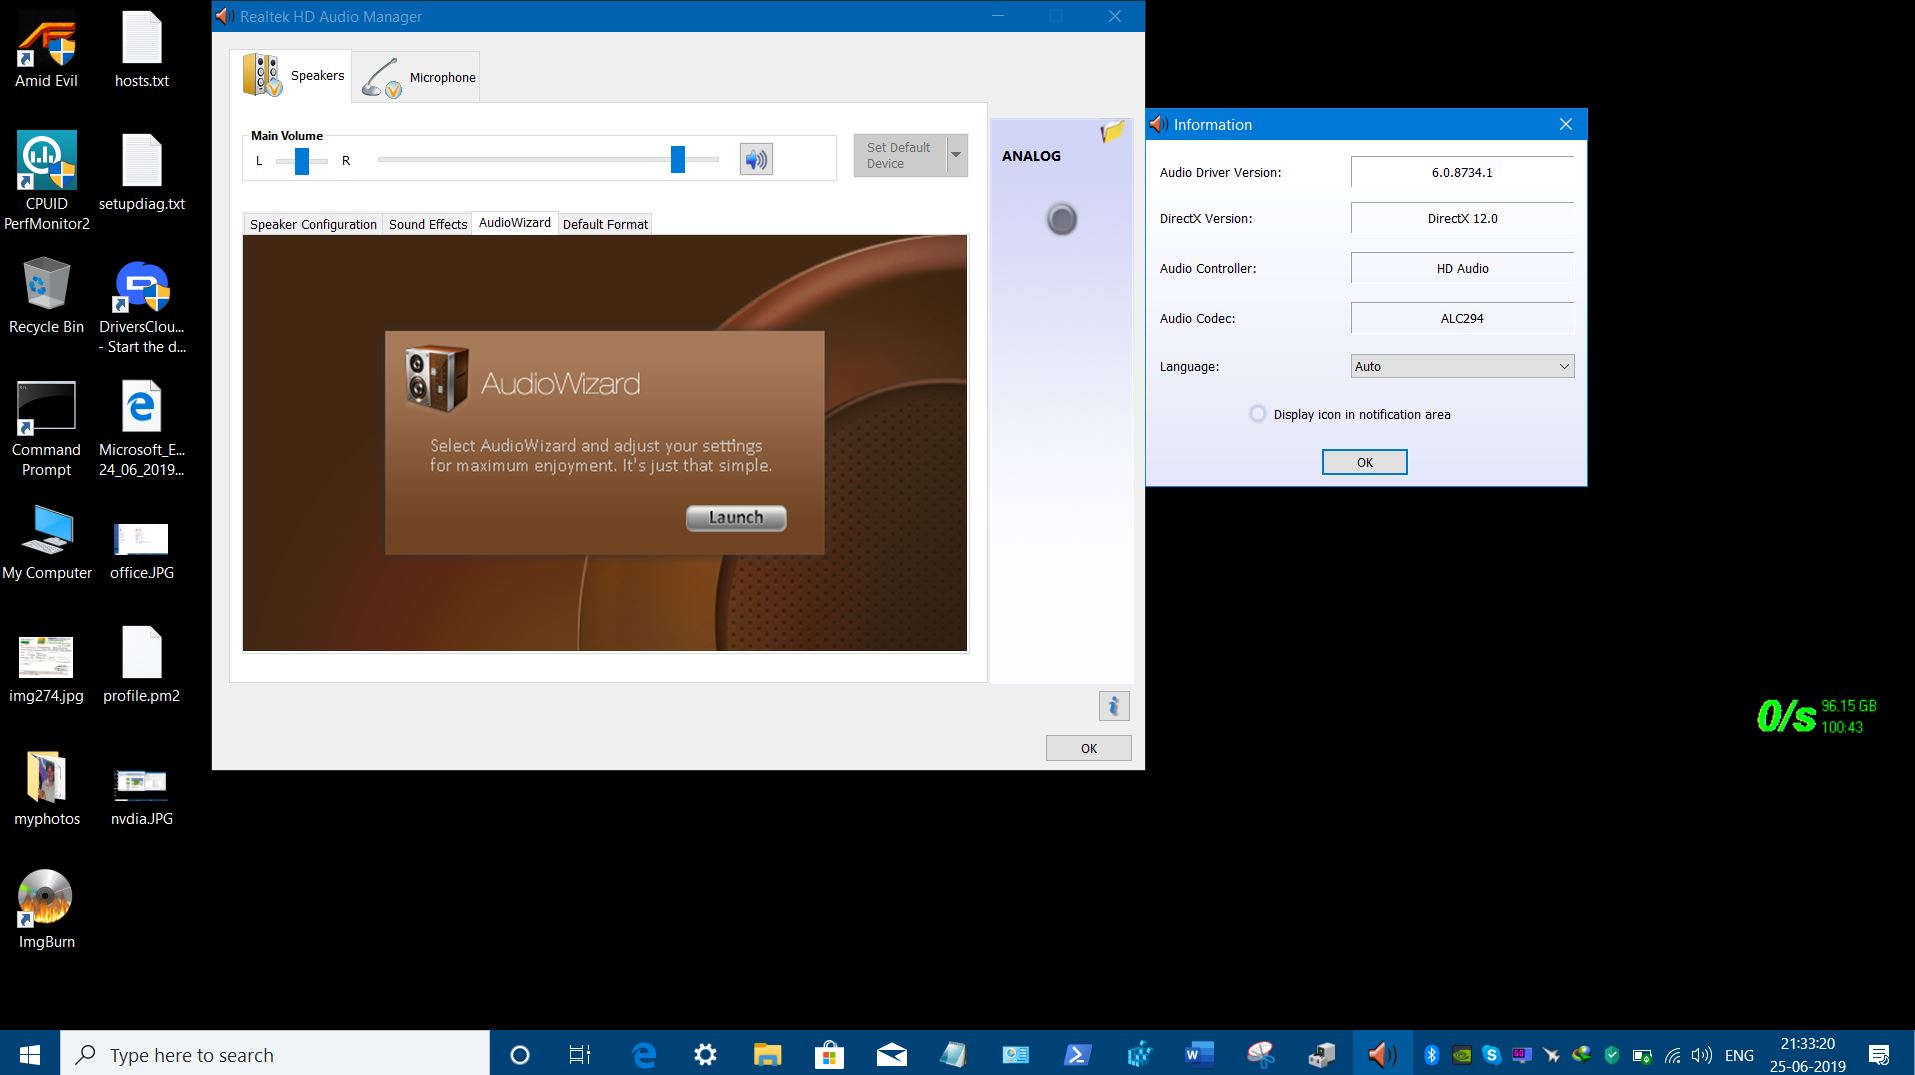1915x1075 pixels.
Task: Click the Audio Codec ALC294 field
Action: click(1462, 318)
